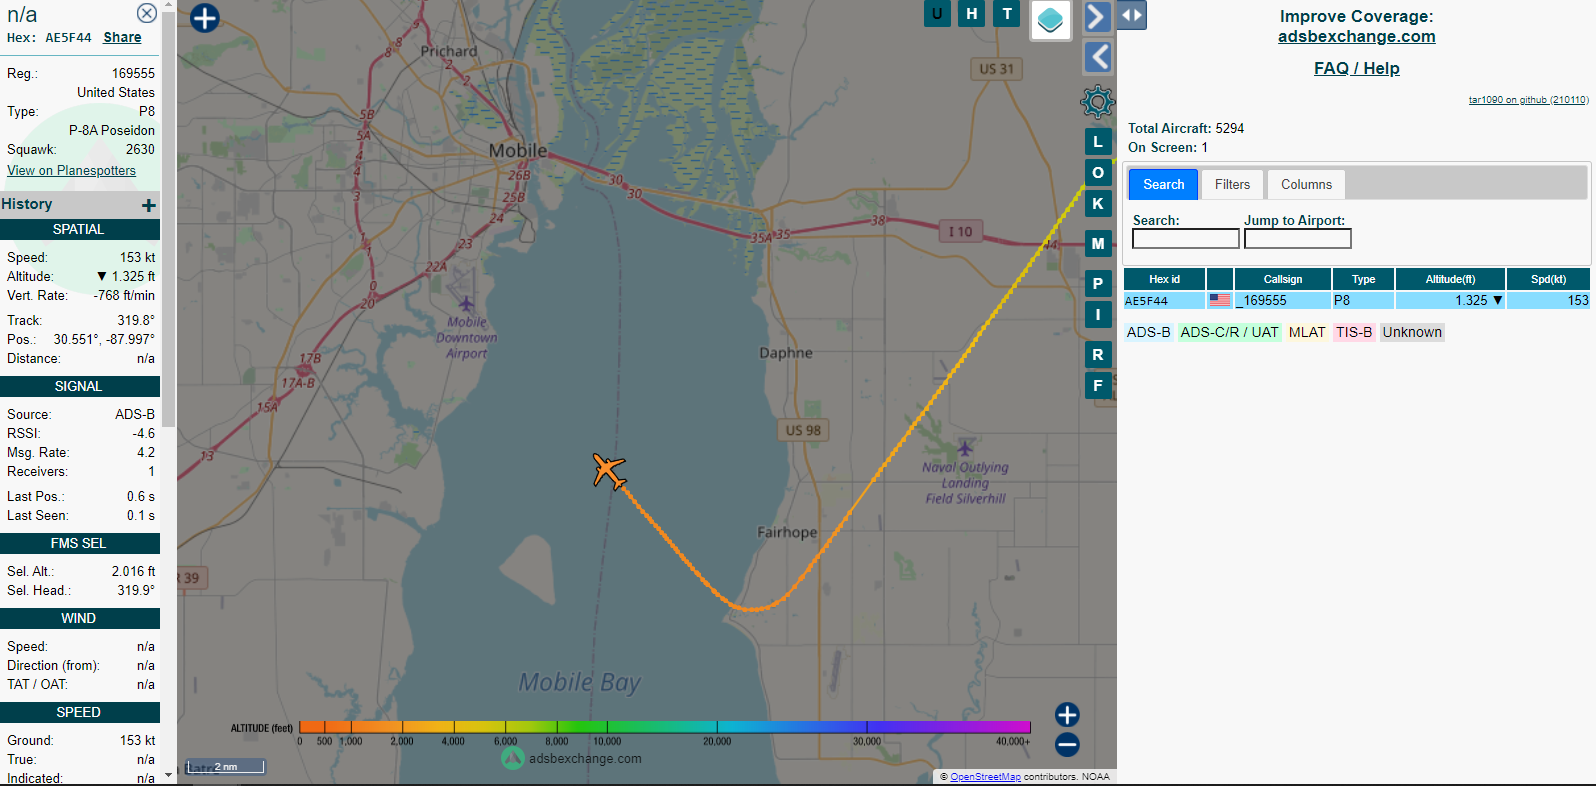The width and height of the screenshot is (1596, 786).
Task: Click Mobile Downtown Airport marker
Action: pyautogui.click(x=466, y=304)
